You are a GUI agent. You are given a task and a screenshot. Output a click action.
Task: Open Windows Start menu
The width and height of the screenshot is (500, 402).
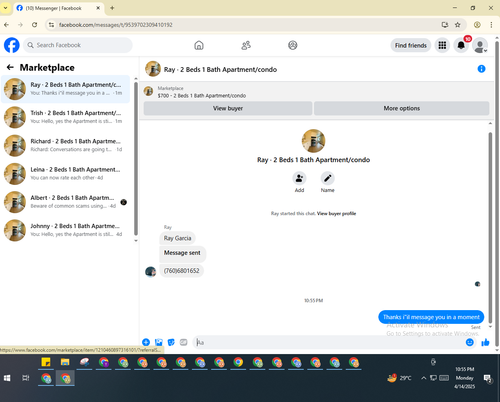pyautogui.click(x=7, y=378)
